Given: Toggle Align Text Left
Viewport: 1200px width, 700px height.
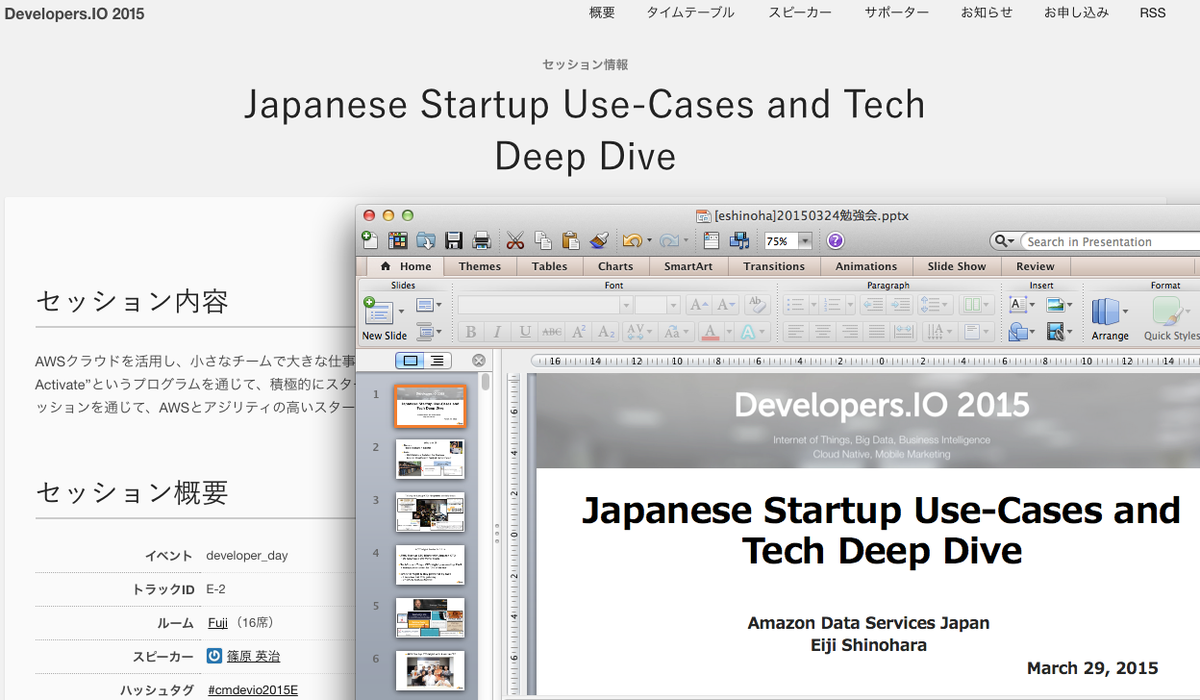Looking at the screenshot, I should tap(796, 332).
